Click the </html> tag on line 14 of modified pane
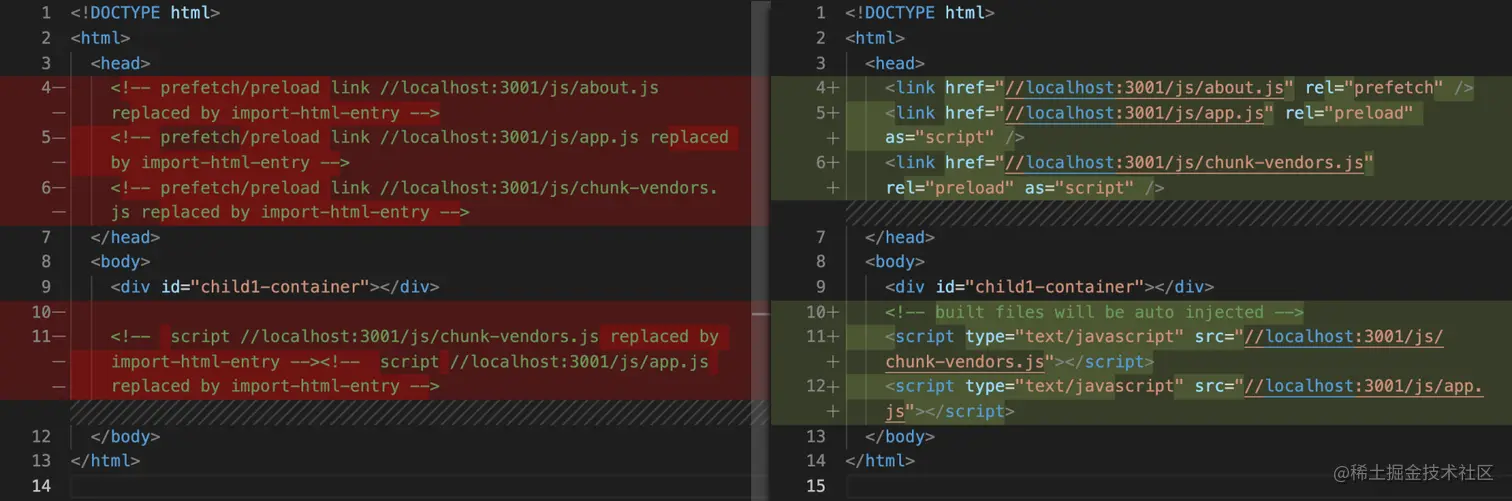The height and width of the screenshot is (501, 1512). coord(880,461)
